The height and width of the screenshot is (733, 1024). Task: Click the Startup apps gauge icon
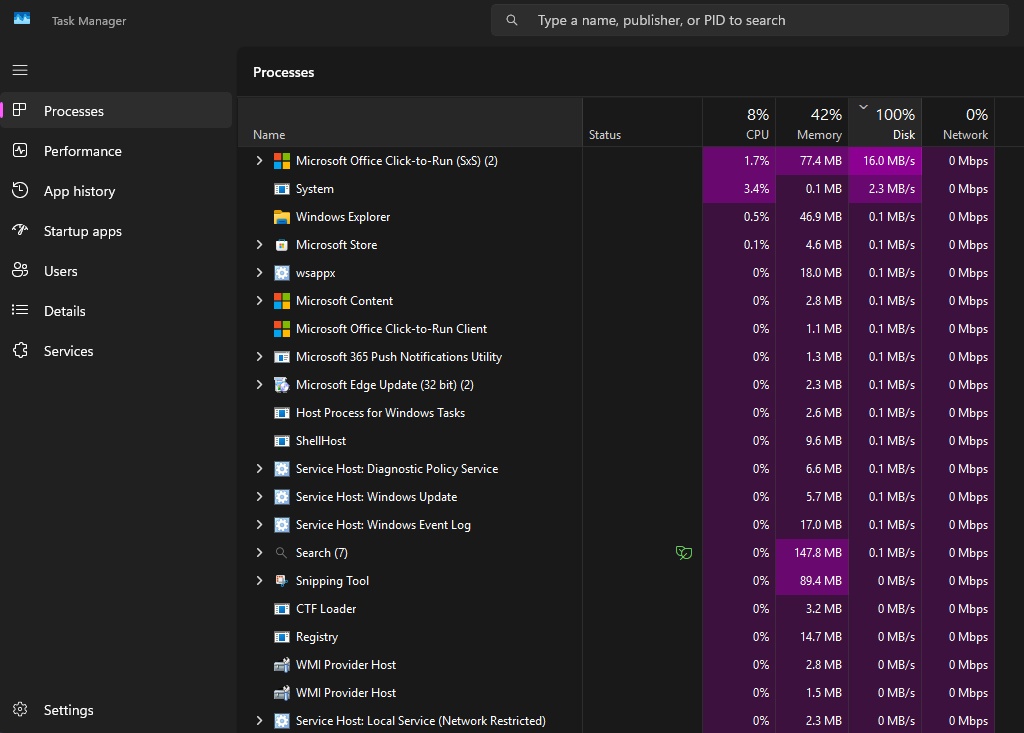click(20, 230)
